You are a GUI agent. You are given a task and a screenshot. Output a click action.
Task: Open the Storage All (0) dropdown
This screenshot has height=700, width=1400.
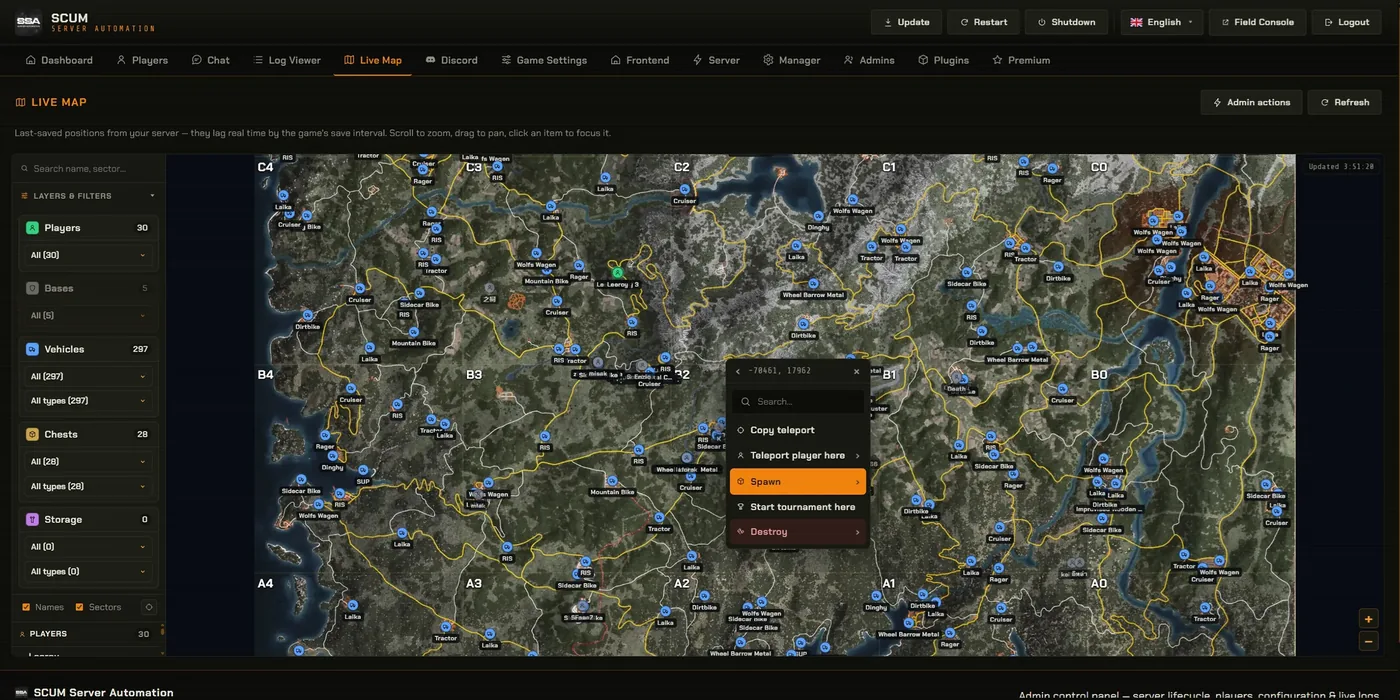(x=88, y=547)
